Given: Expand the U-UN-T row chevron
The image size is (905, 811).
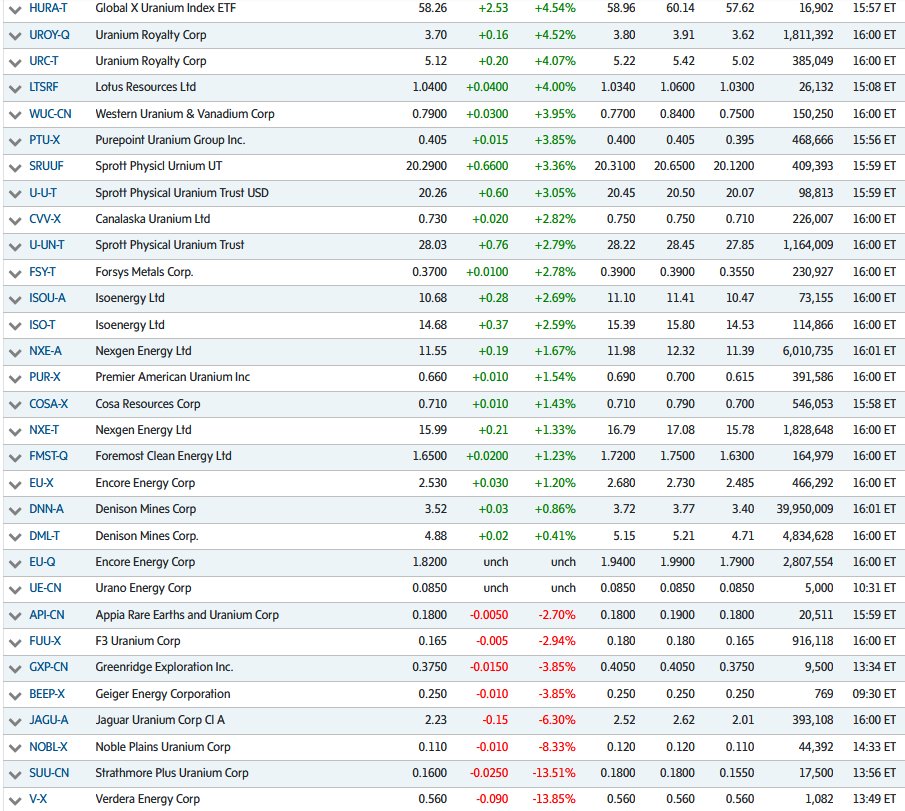Looking at the screenshot, I should [x=15, y=246].
